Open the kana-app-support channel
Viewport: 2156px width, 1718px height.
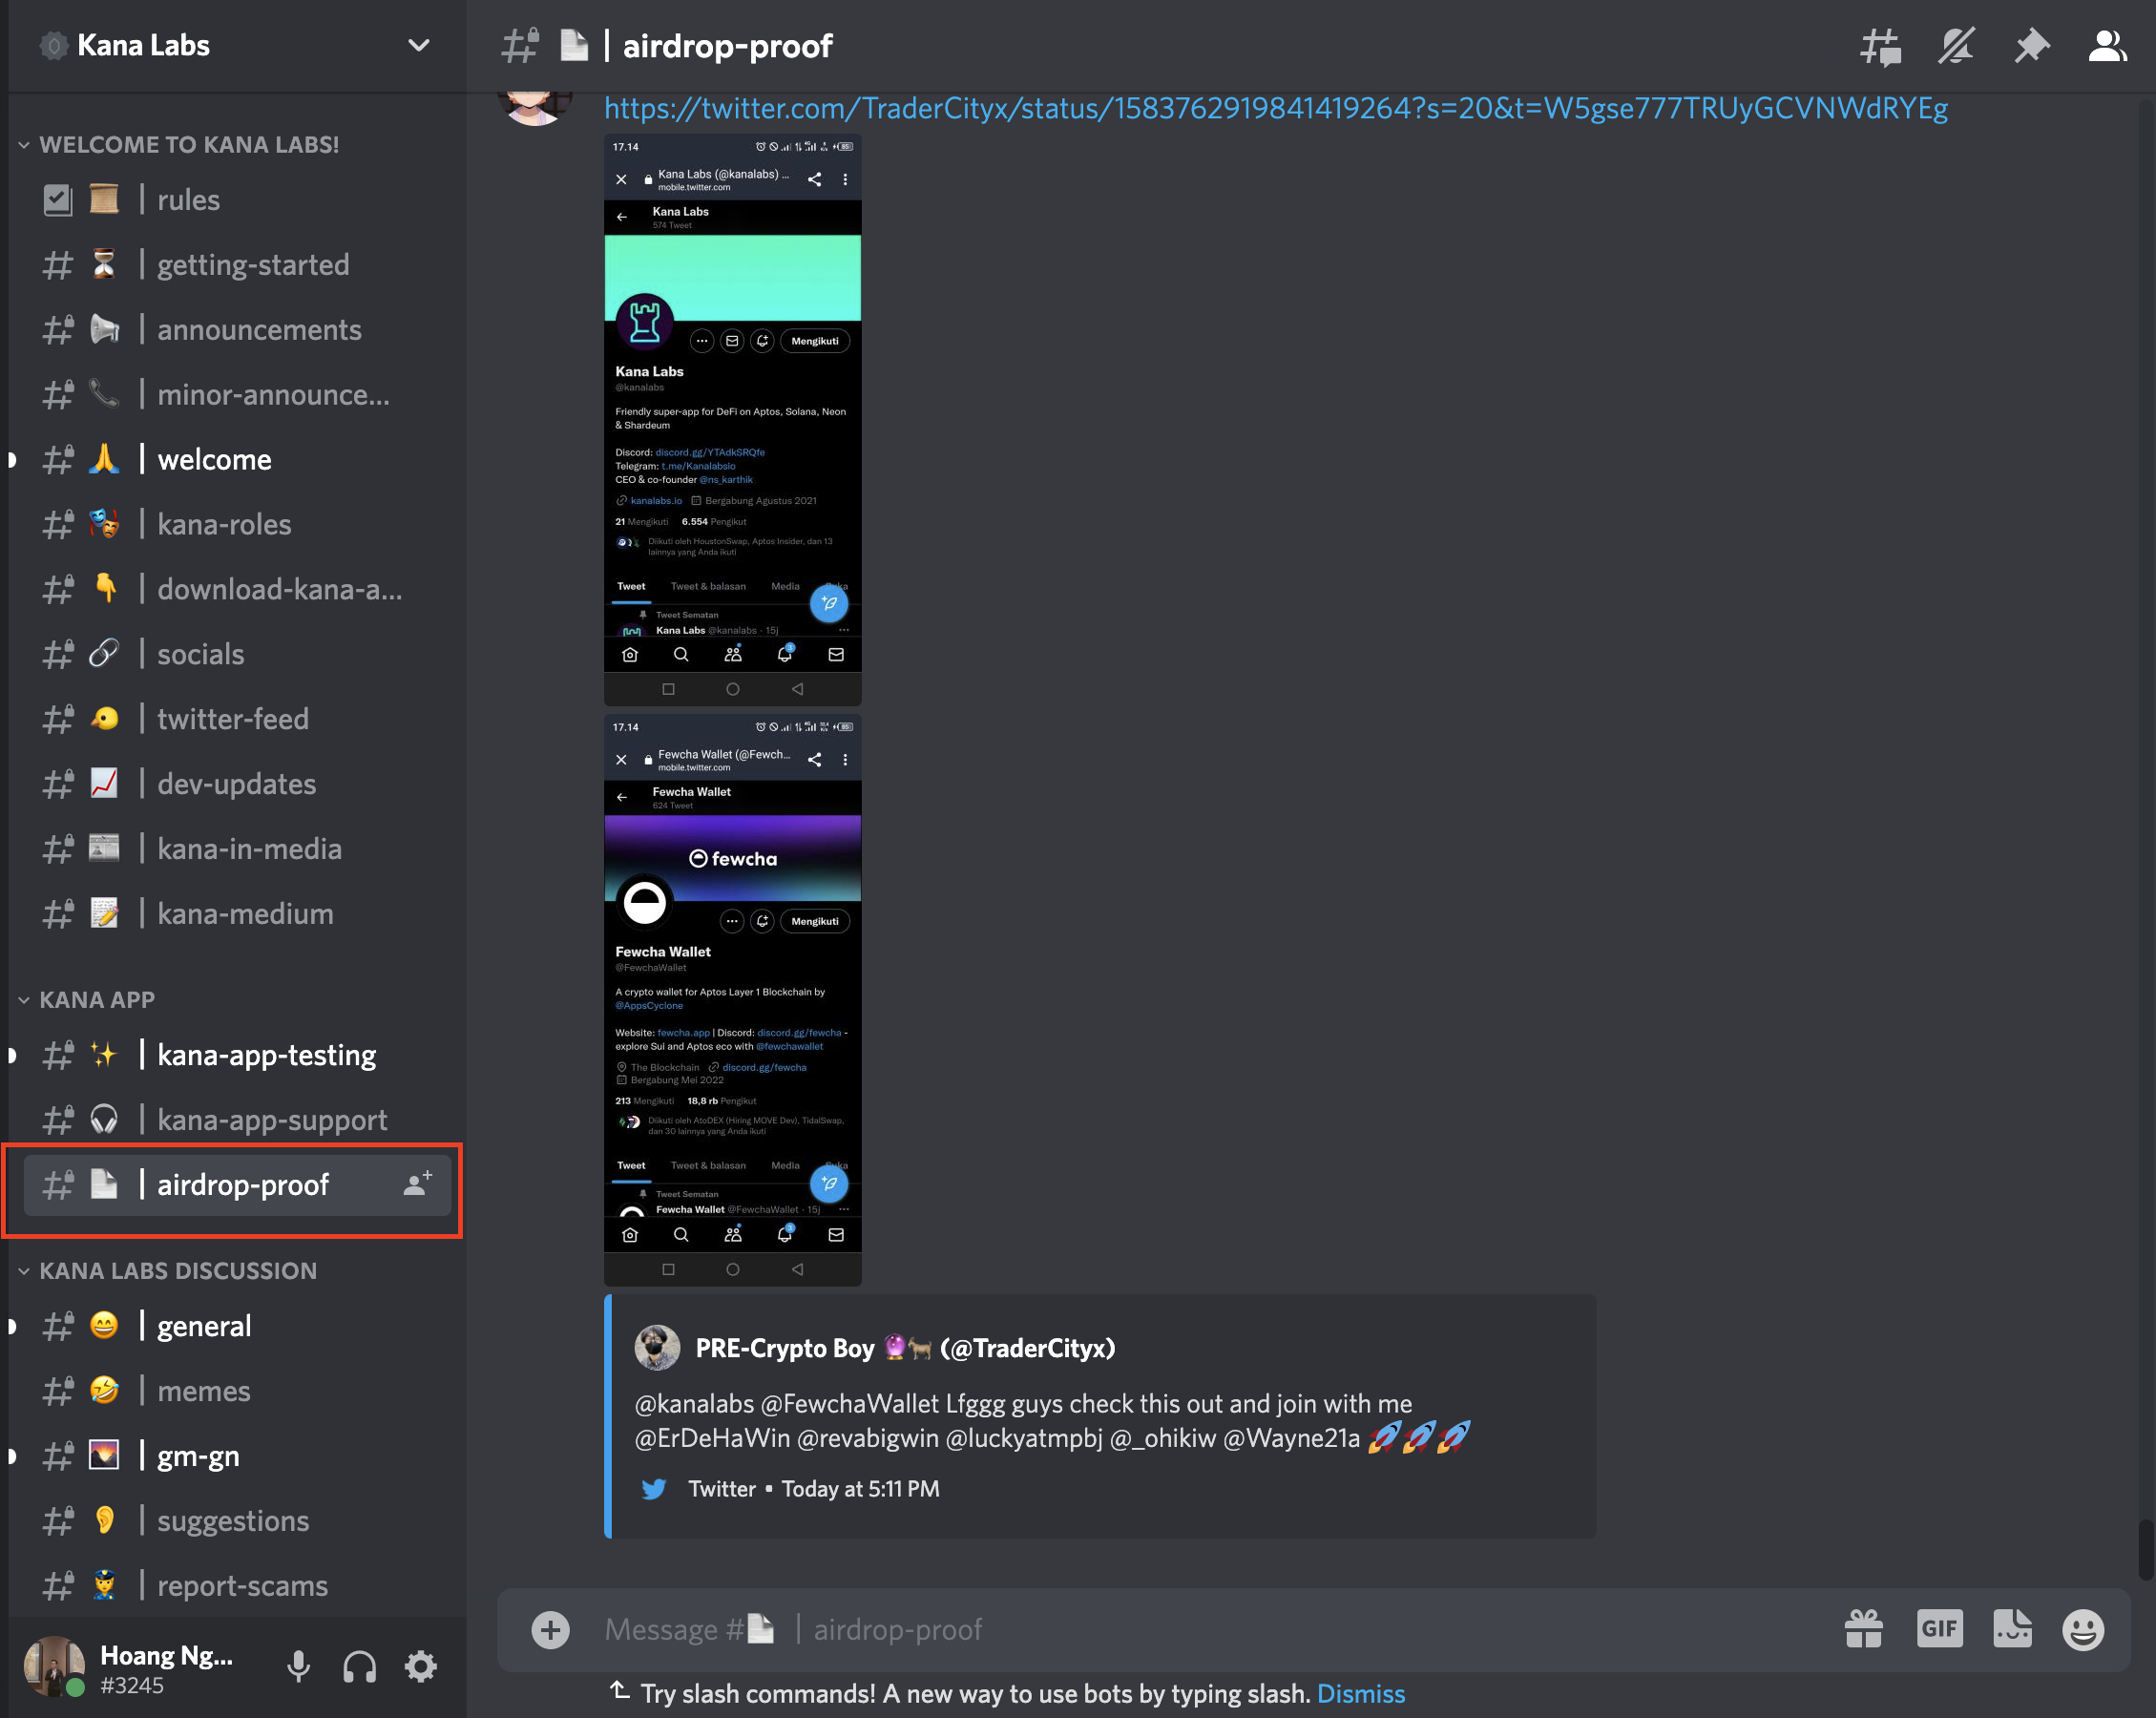coord(237,1120)
